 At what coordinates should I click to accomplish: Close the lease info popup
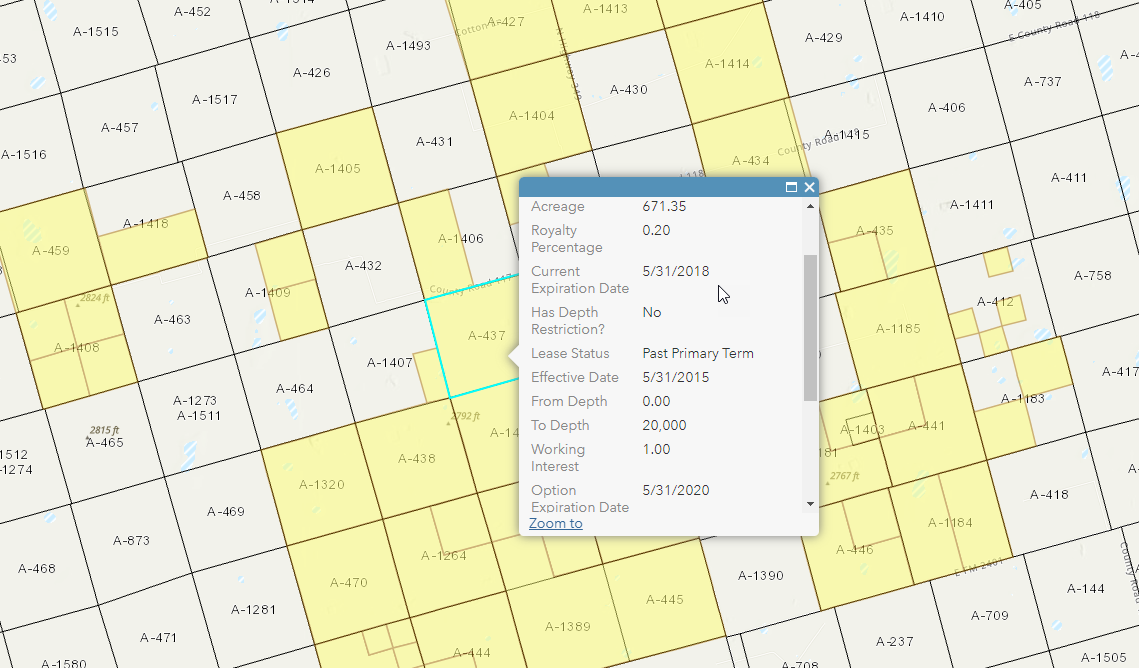[x=809, y=187]
